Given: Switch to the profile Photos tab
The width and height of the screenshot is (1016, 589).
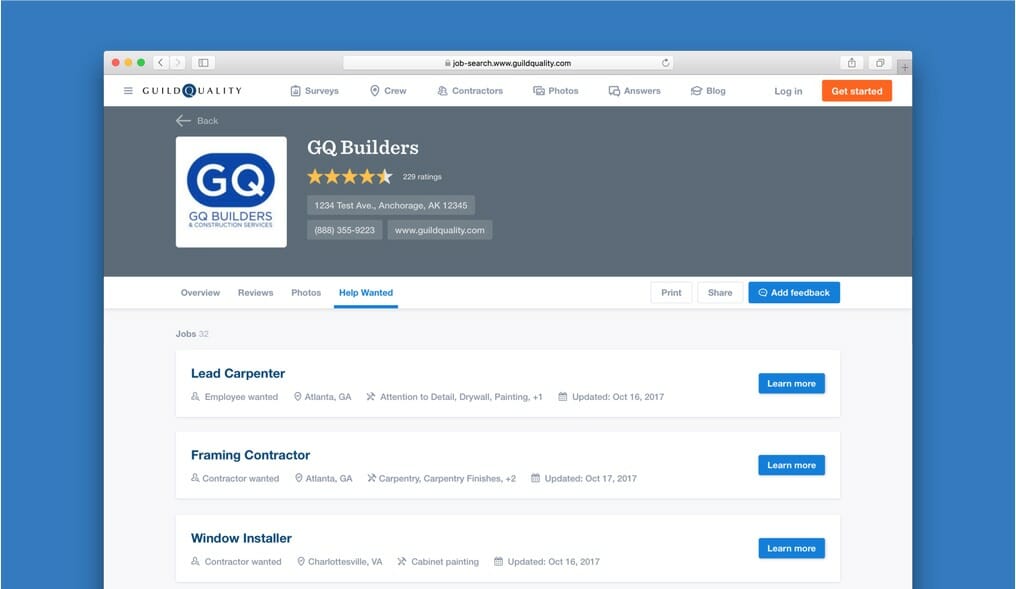Looking at the screenshot, I should click(306, 293).
